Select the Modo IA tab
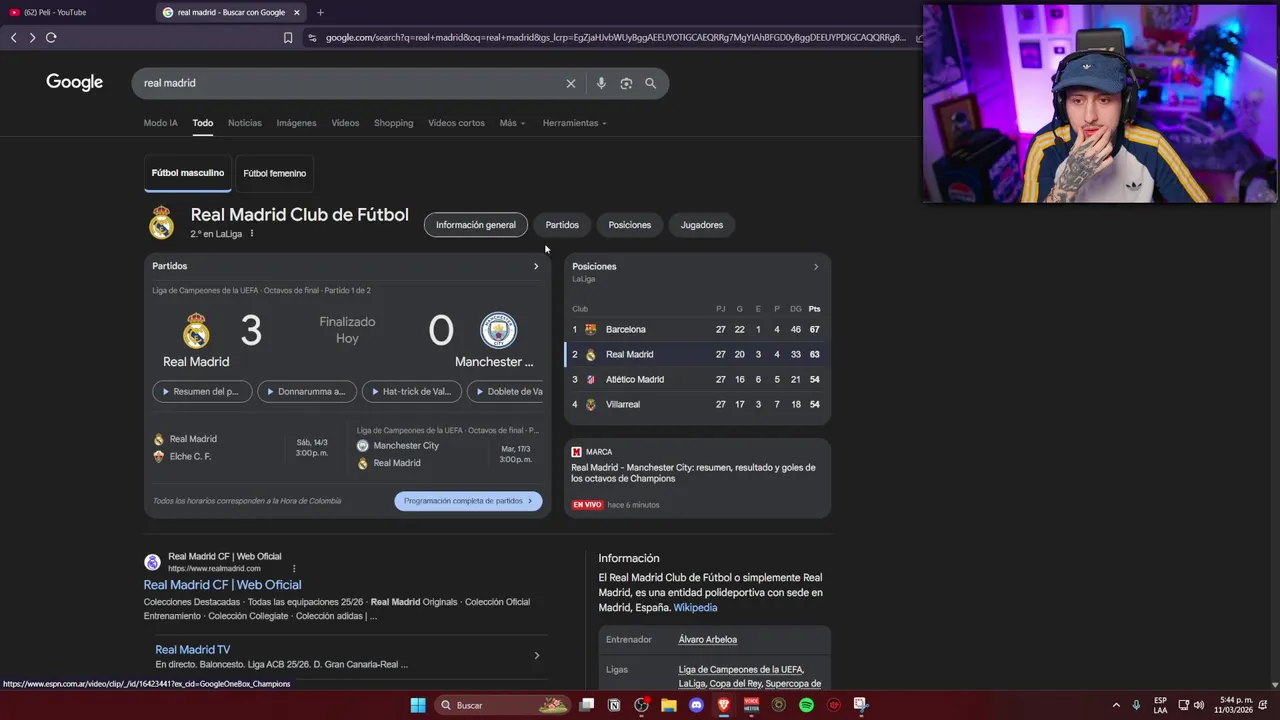This screenshot has width=1280, height=720. coord(160,123)
